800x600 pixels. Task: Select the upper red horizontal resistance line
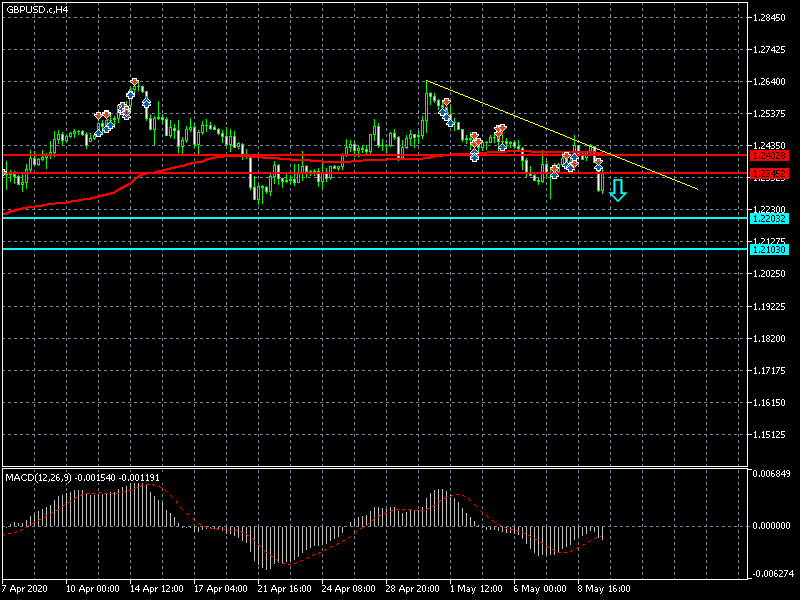tap(300, 155)
